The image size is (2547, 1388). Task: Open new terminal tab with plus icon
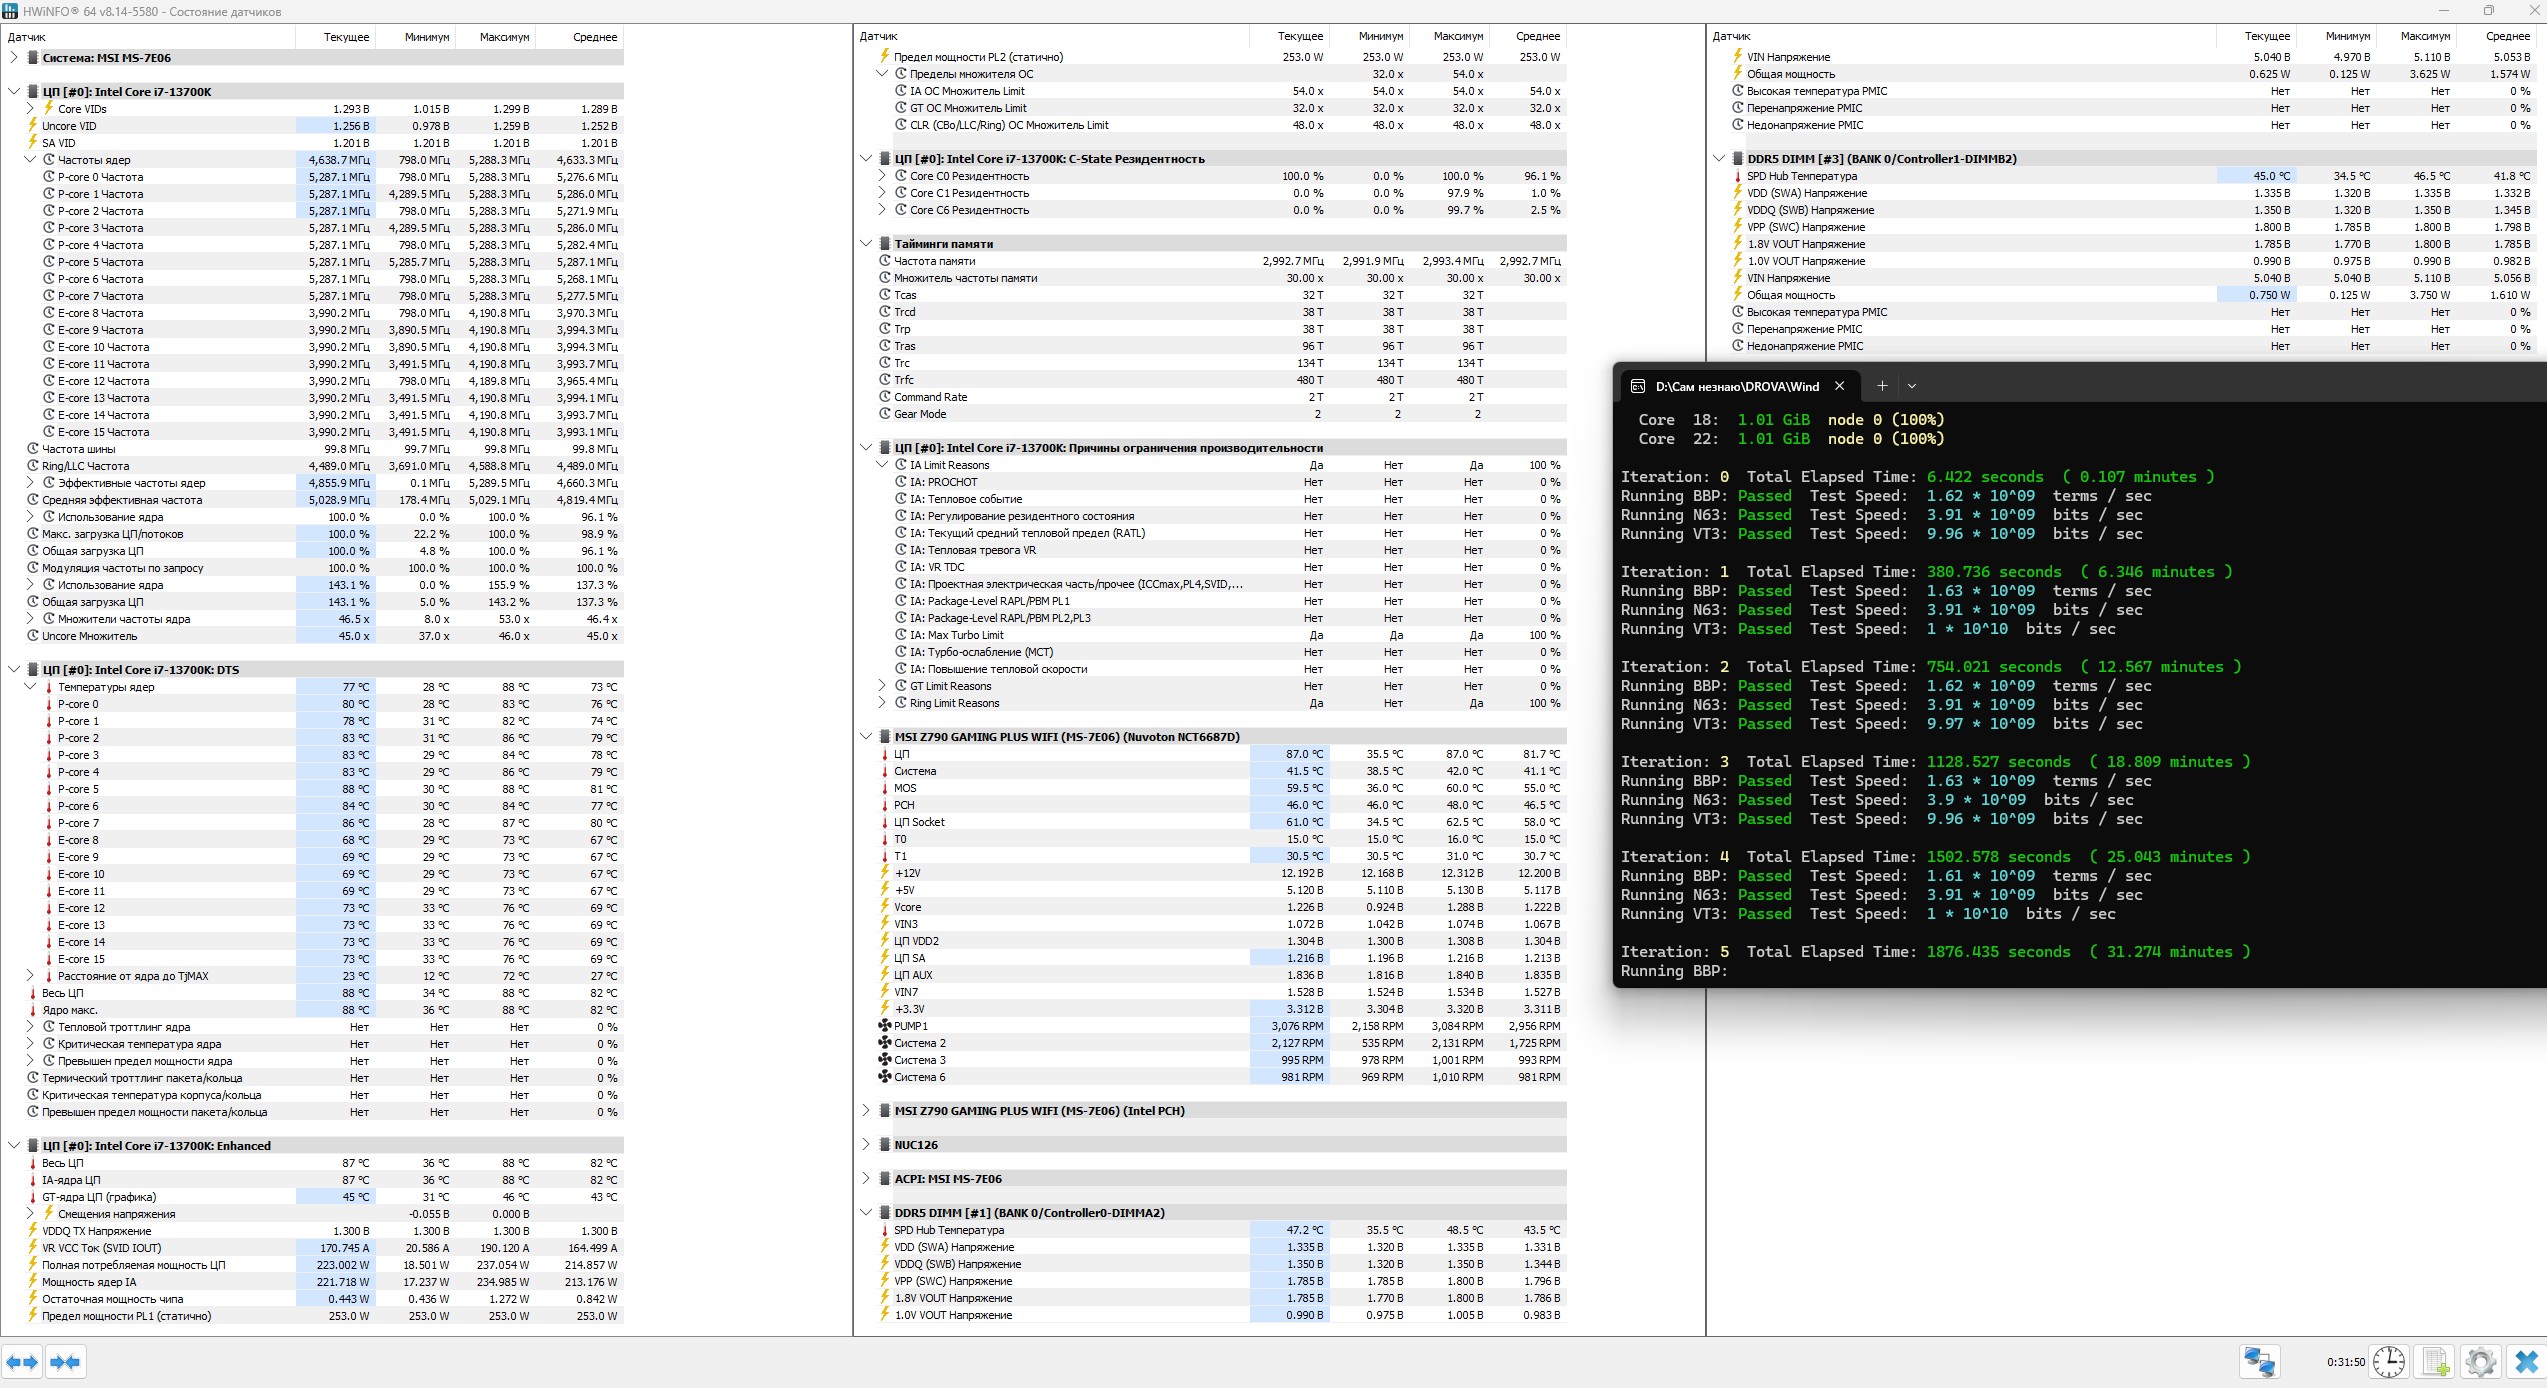click(1882, 386)
